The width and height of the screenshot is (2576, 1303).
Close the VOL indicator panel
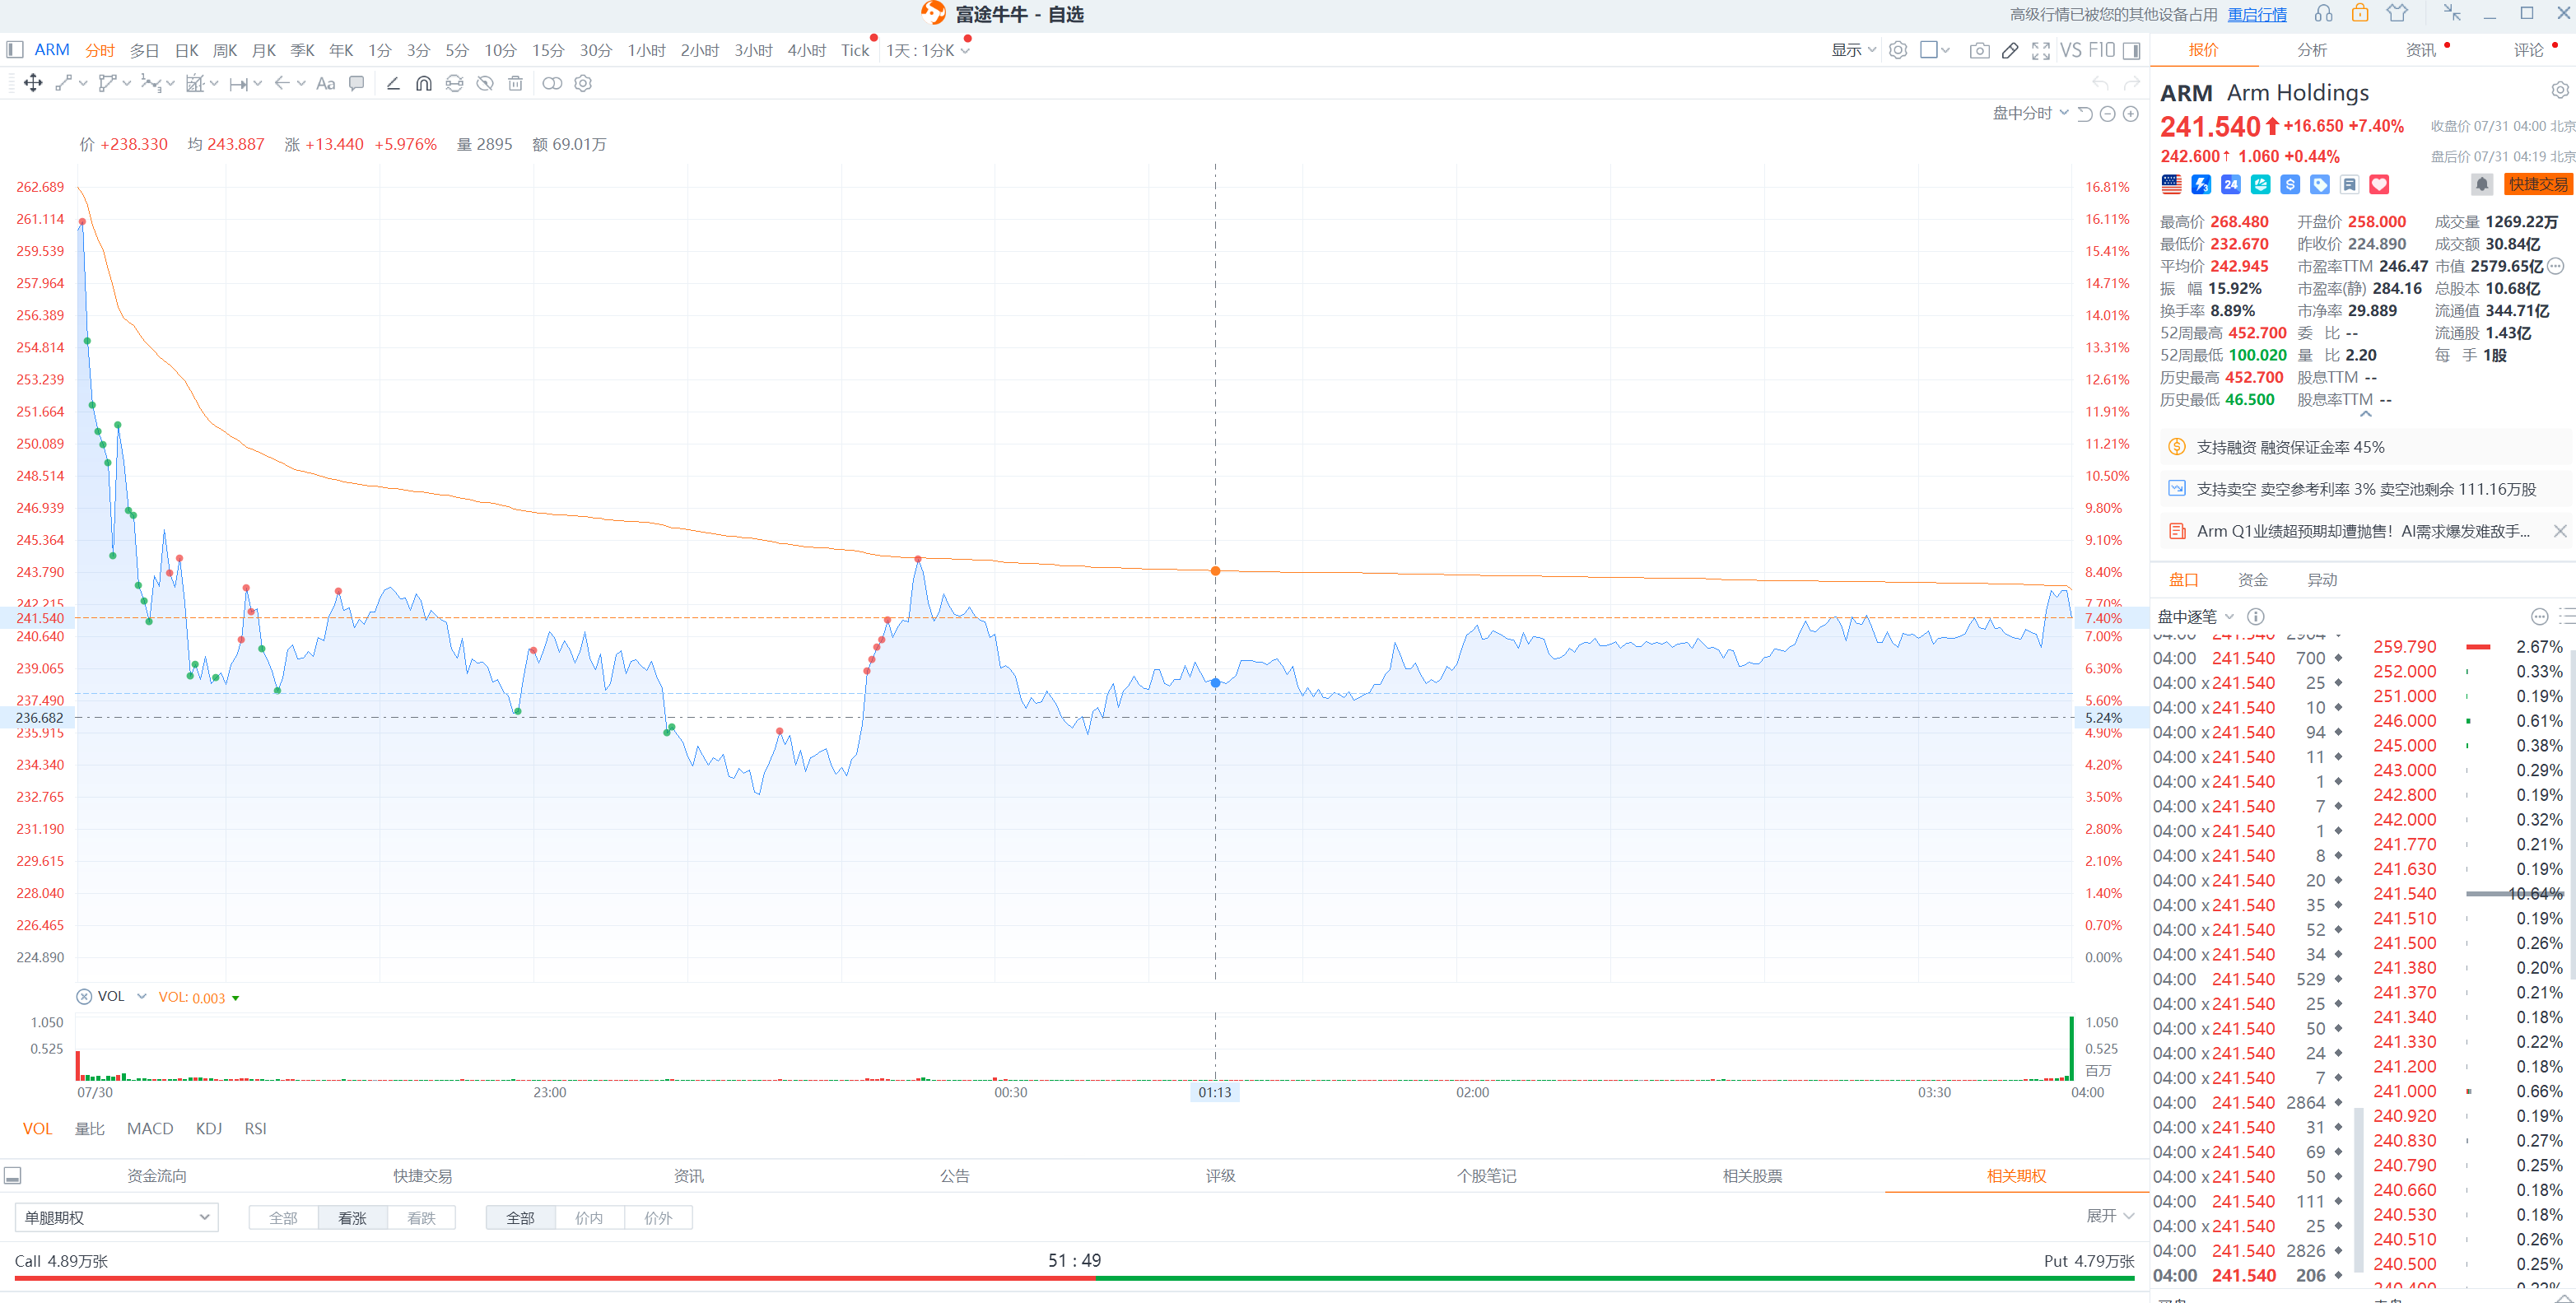click(84, 996)
